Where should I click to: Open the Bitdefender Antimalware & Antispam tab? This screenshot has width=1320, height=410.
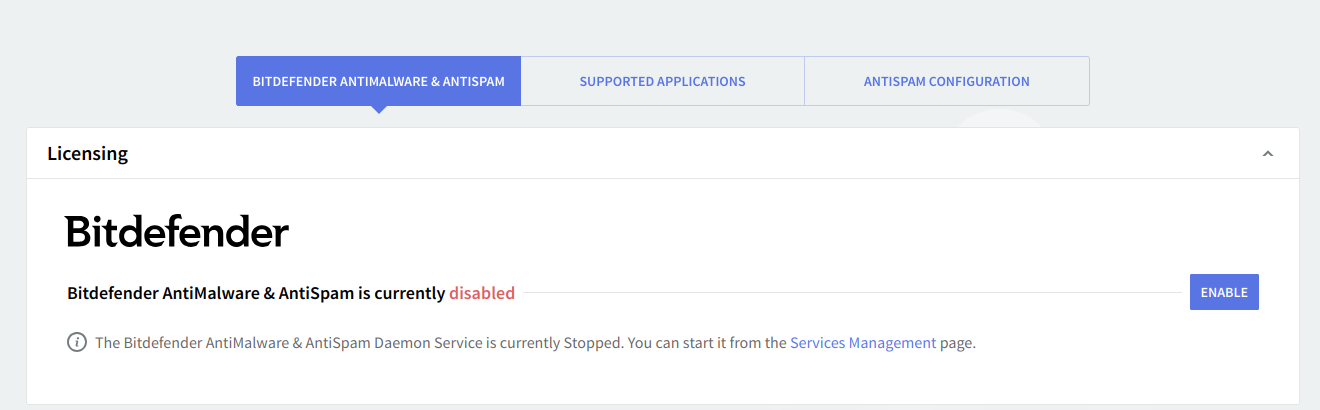[378, 81]
